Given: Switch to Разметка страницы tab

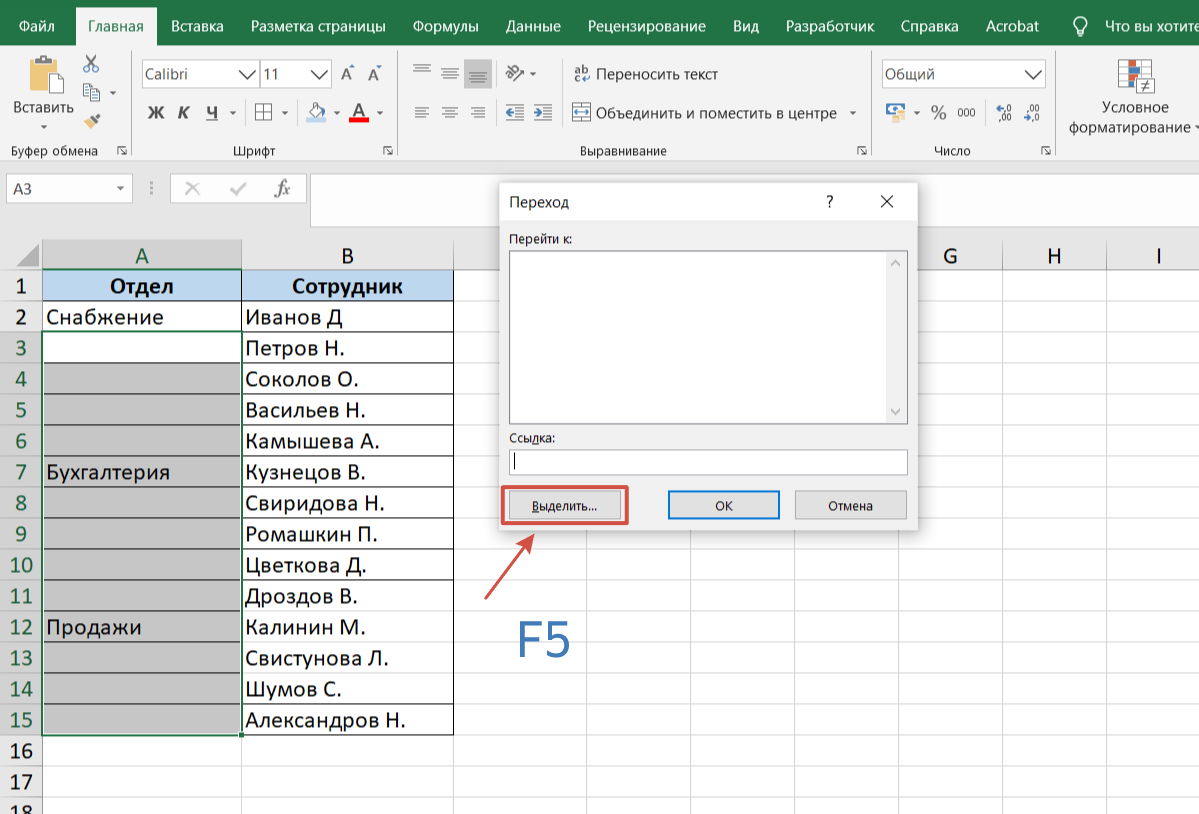Looking at the screenshot, I should [x=318, y=26].
